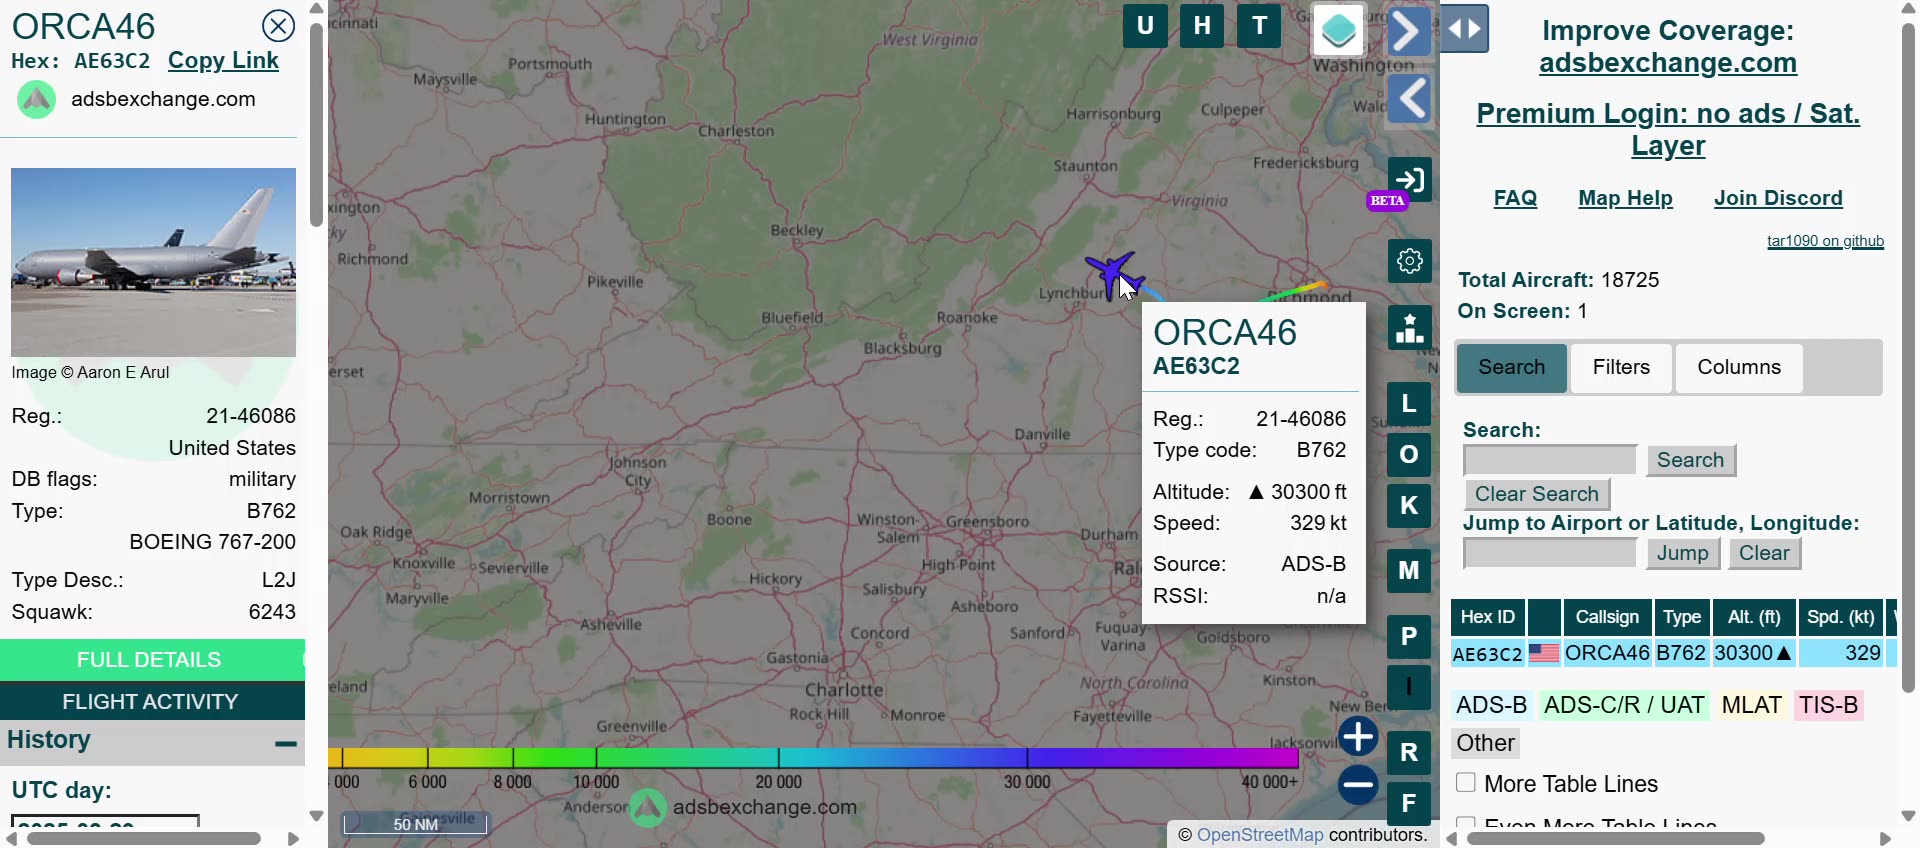Click the H map toggle button
Viewport: 1920px width, 848px height.
pos(1202,26)
